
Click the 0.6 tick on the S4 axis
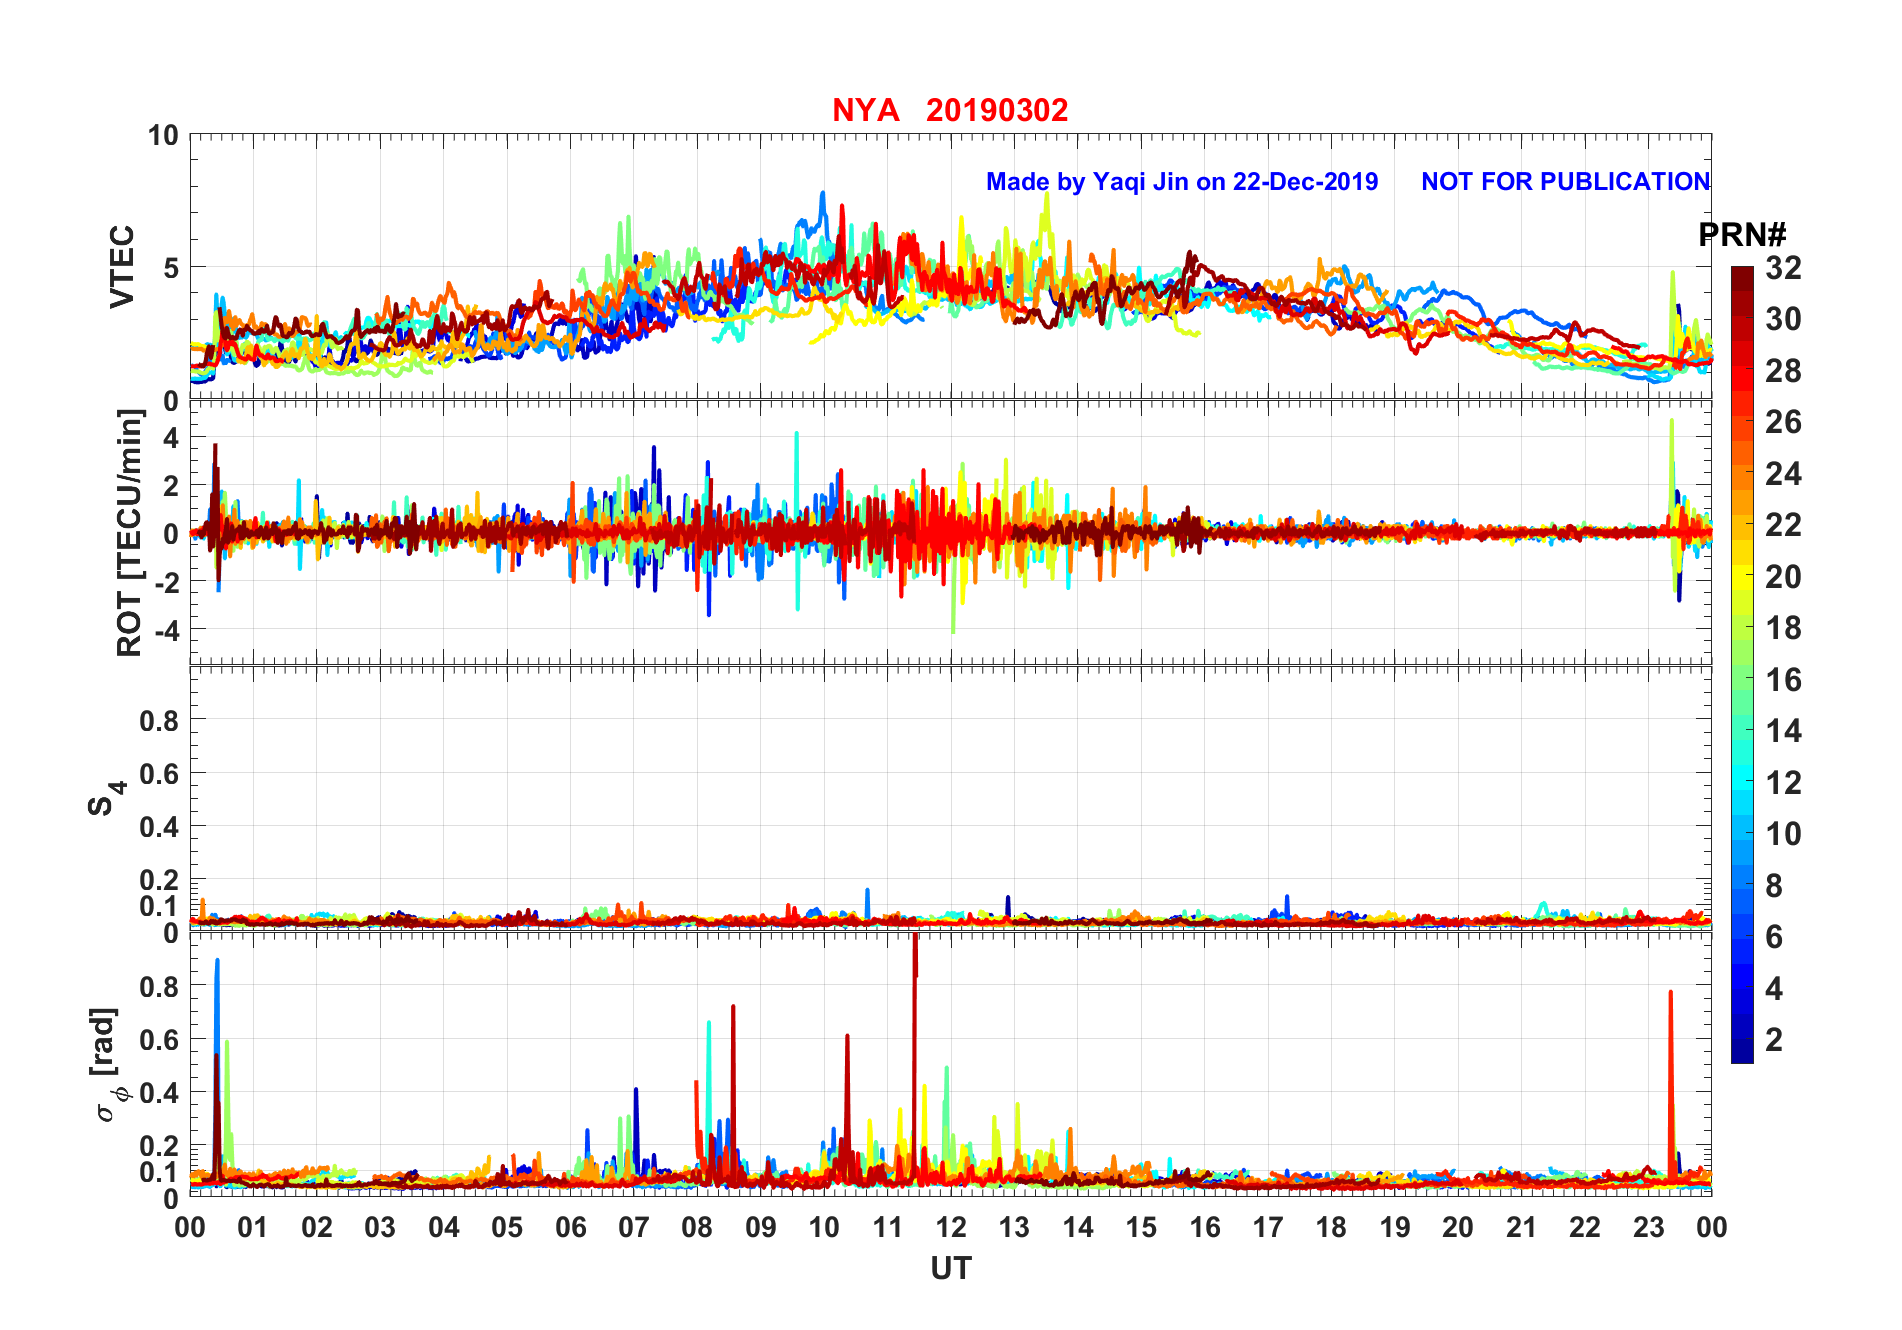click(x=159, y=774)
